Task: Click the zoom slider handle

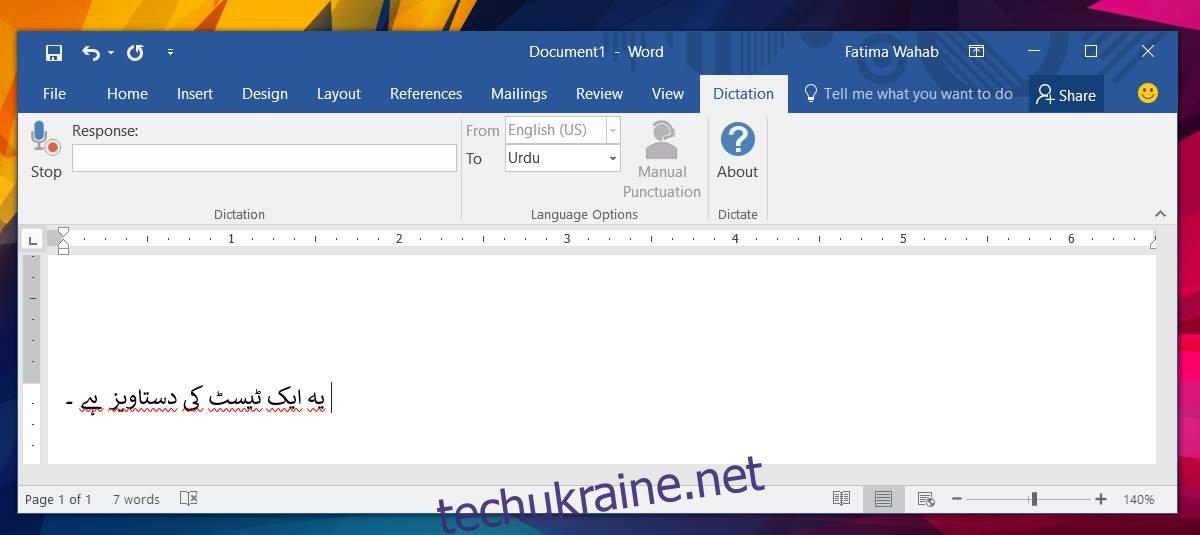Action: pyautogui.click(x=1034, y=498)
